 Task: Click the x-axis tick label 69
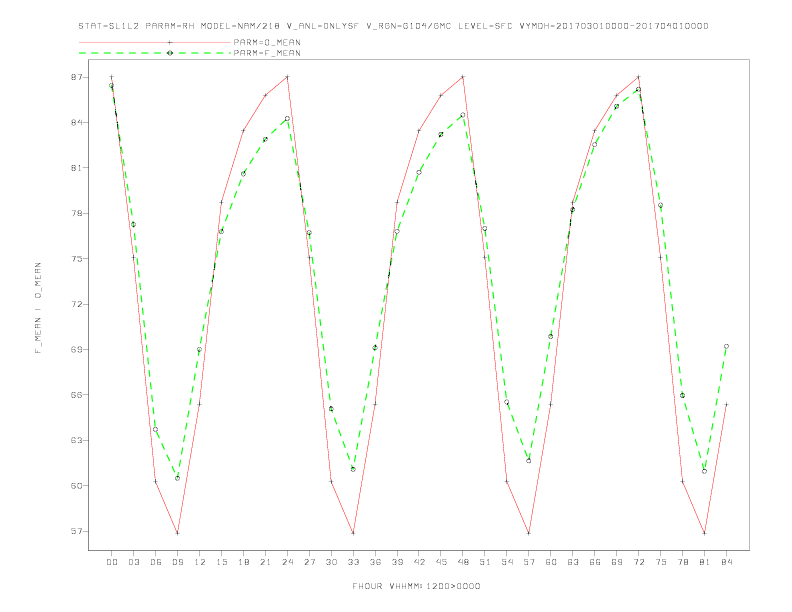(617, 562)
